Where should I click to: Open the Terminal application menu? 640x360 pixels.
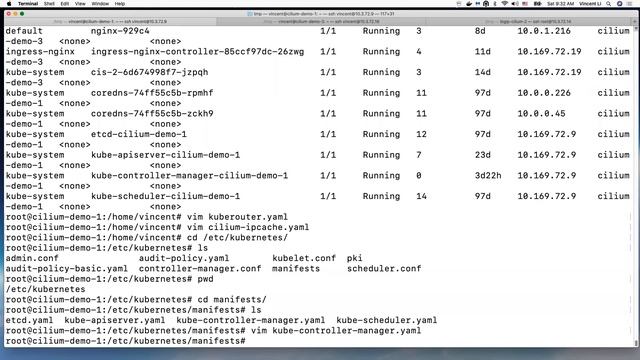[28, 4]
